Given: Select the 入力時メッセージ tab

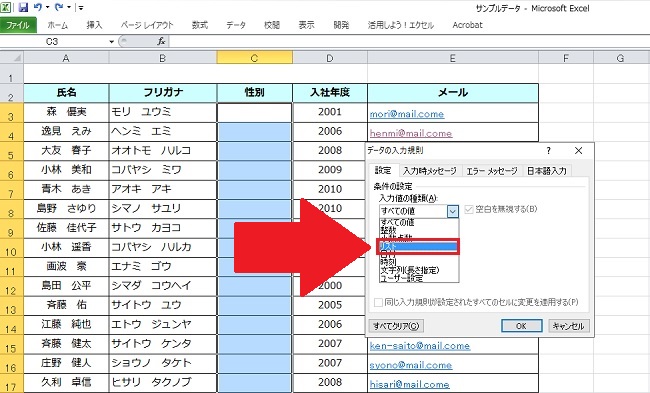Looking at the screenshot, I should (x=430, y=171).
